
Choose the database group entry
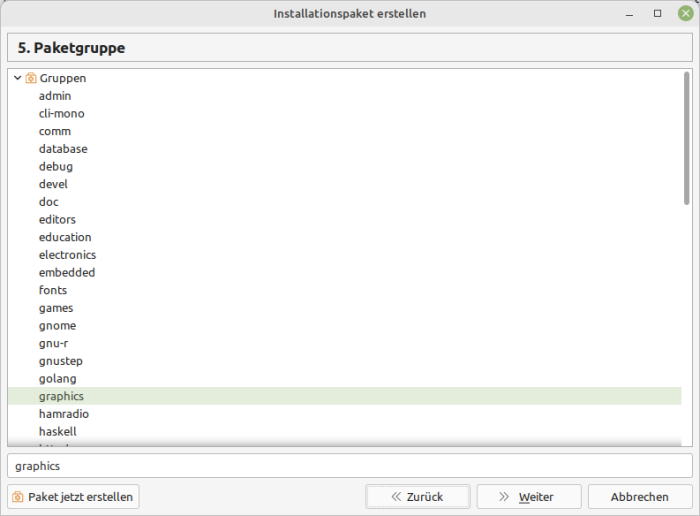[x=345, y=149]
